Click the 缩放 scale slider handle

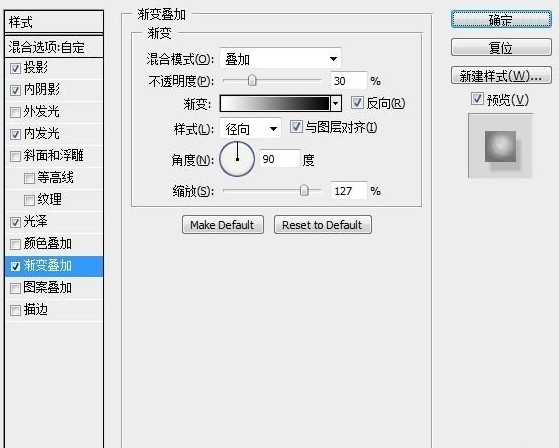pos(304,191)
